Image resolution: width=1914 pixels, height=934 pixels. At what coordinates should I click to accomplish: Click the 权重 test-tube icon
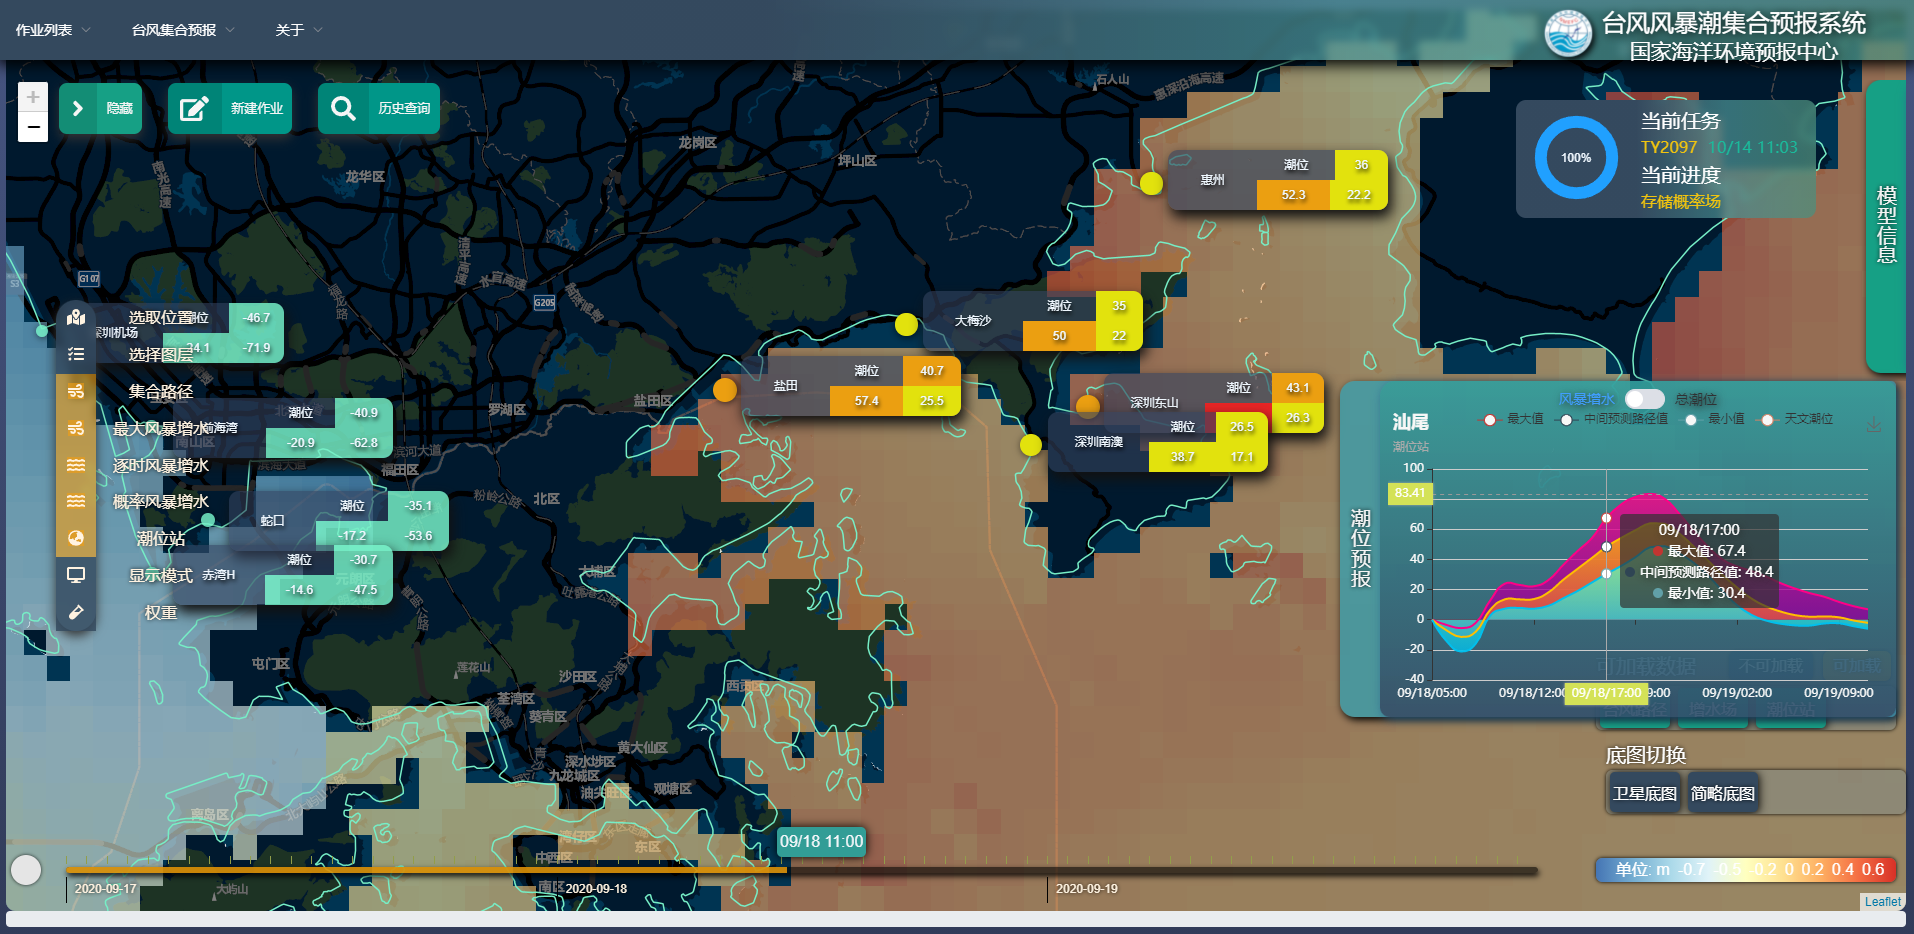tap(76, 612)
